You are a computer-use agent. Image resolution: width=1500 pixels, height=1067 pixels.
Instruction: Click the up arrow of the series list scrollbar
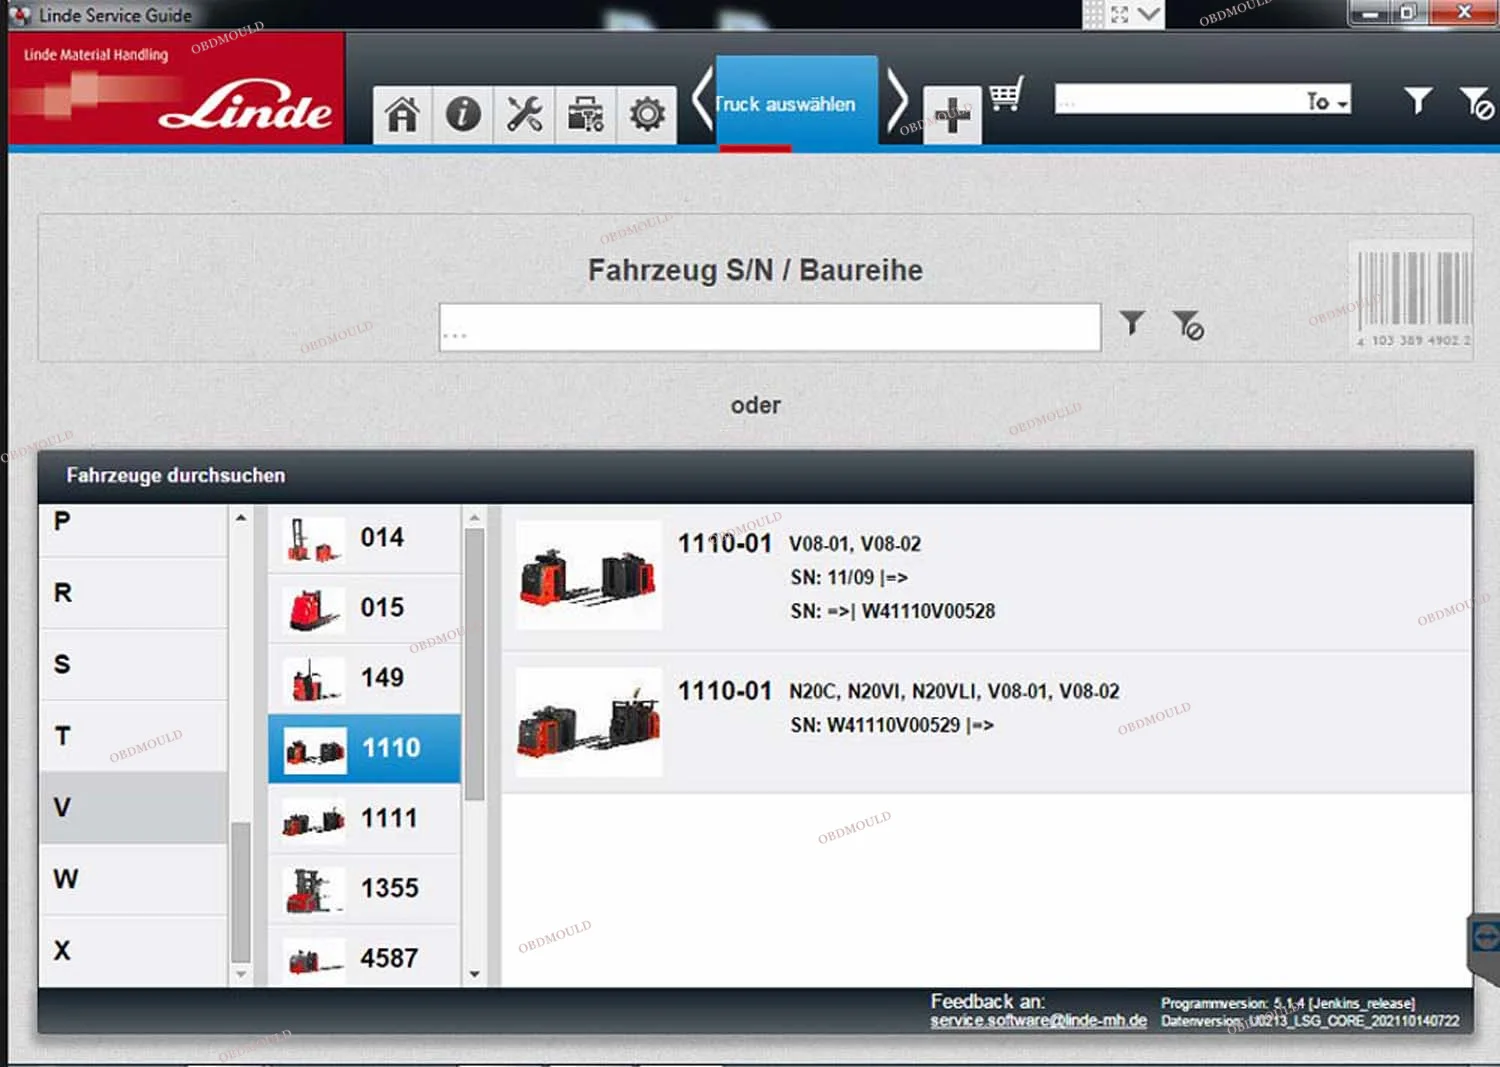(x=475, y=517)
